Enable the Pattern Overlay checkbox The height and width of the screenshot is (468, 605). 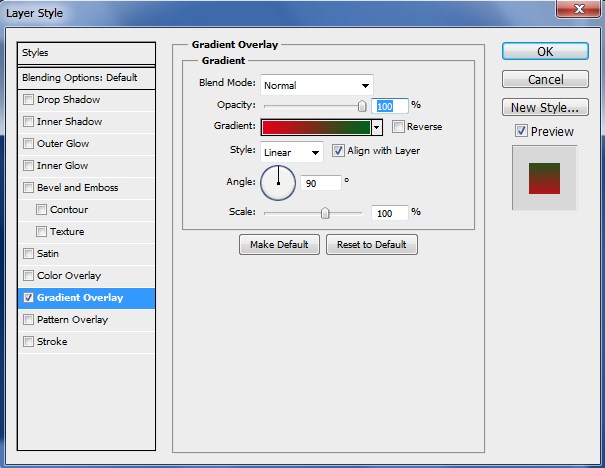[28, 319]
